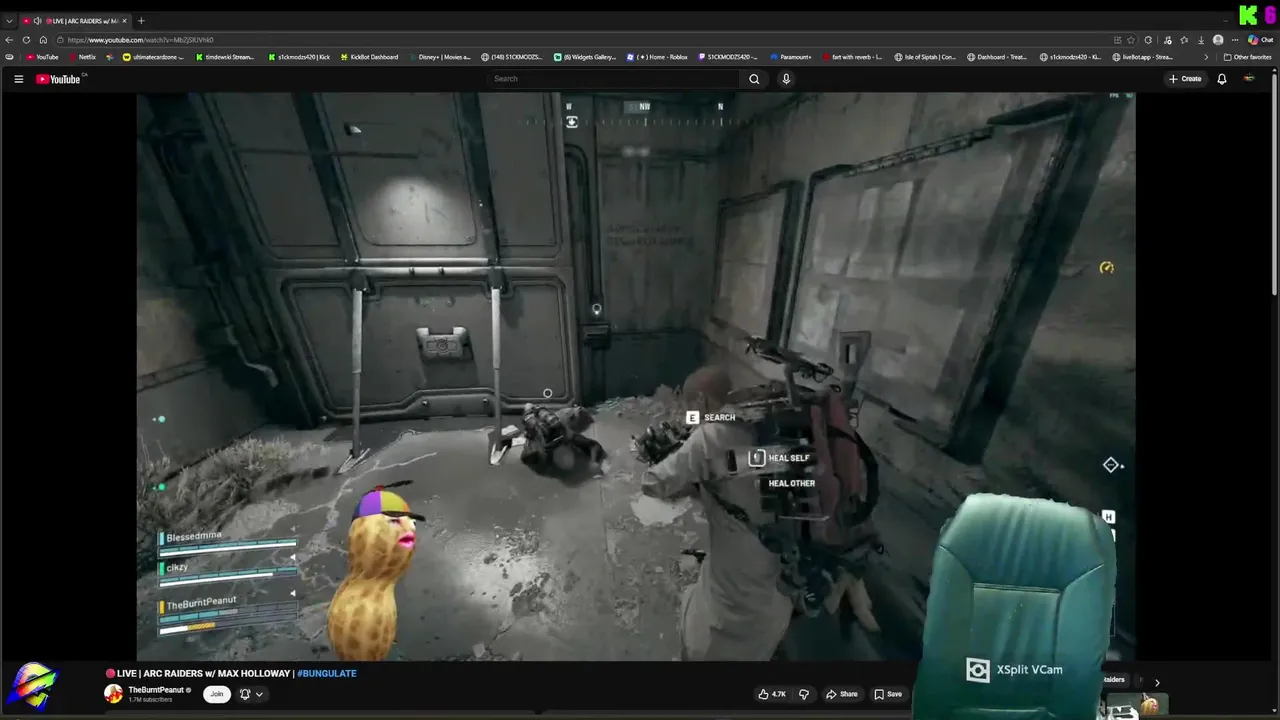Dislike the video with thumbs down
1280x720 pixels.
click(803, 694)
